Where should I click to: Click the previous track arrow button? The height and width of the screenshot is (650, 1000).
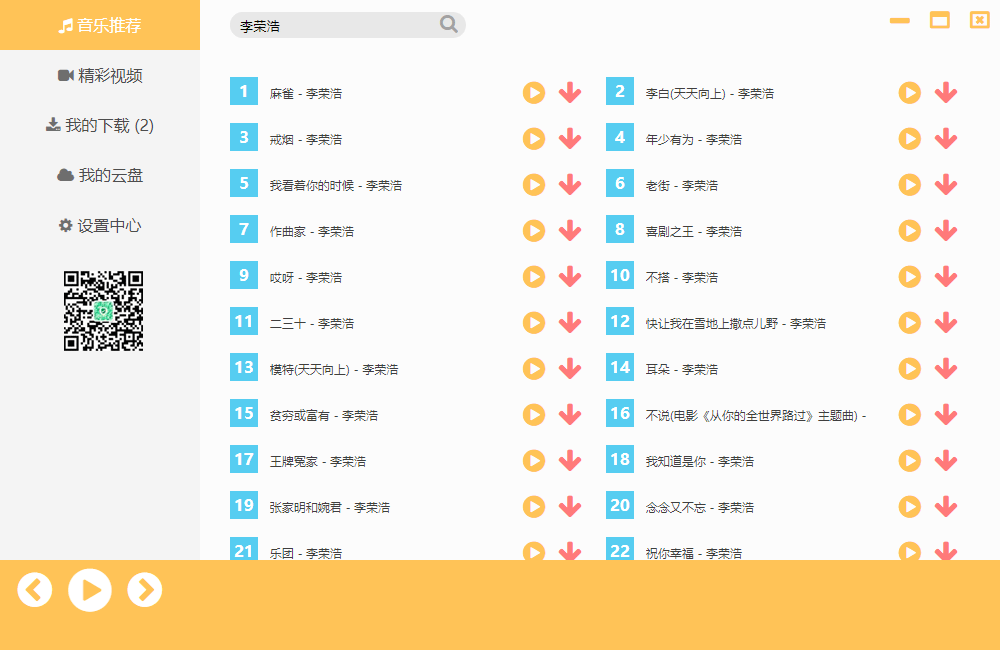(x=35, y=589)
